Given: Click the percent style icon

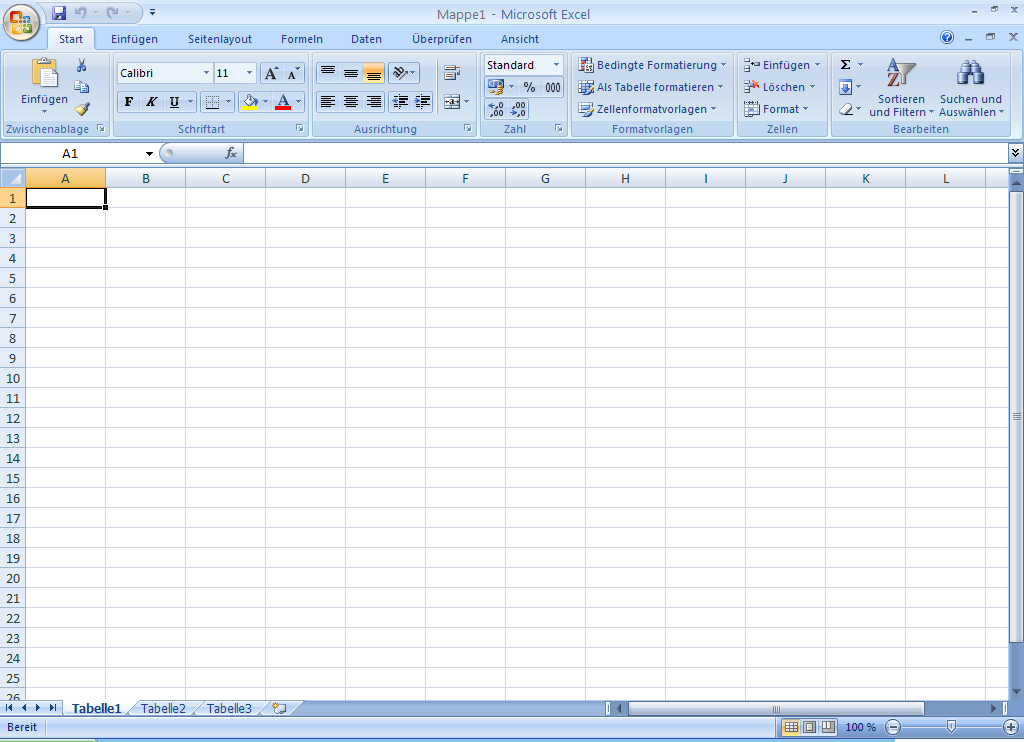Looking at the screenshot, I should (529, 87).
